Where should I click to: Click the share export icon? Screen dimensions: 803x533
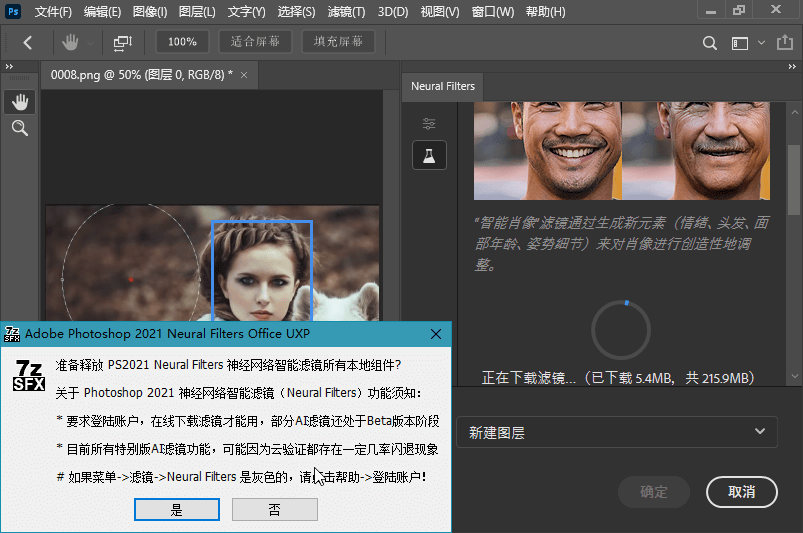pos(785,42)
